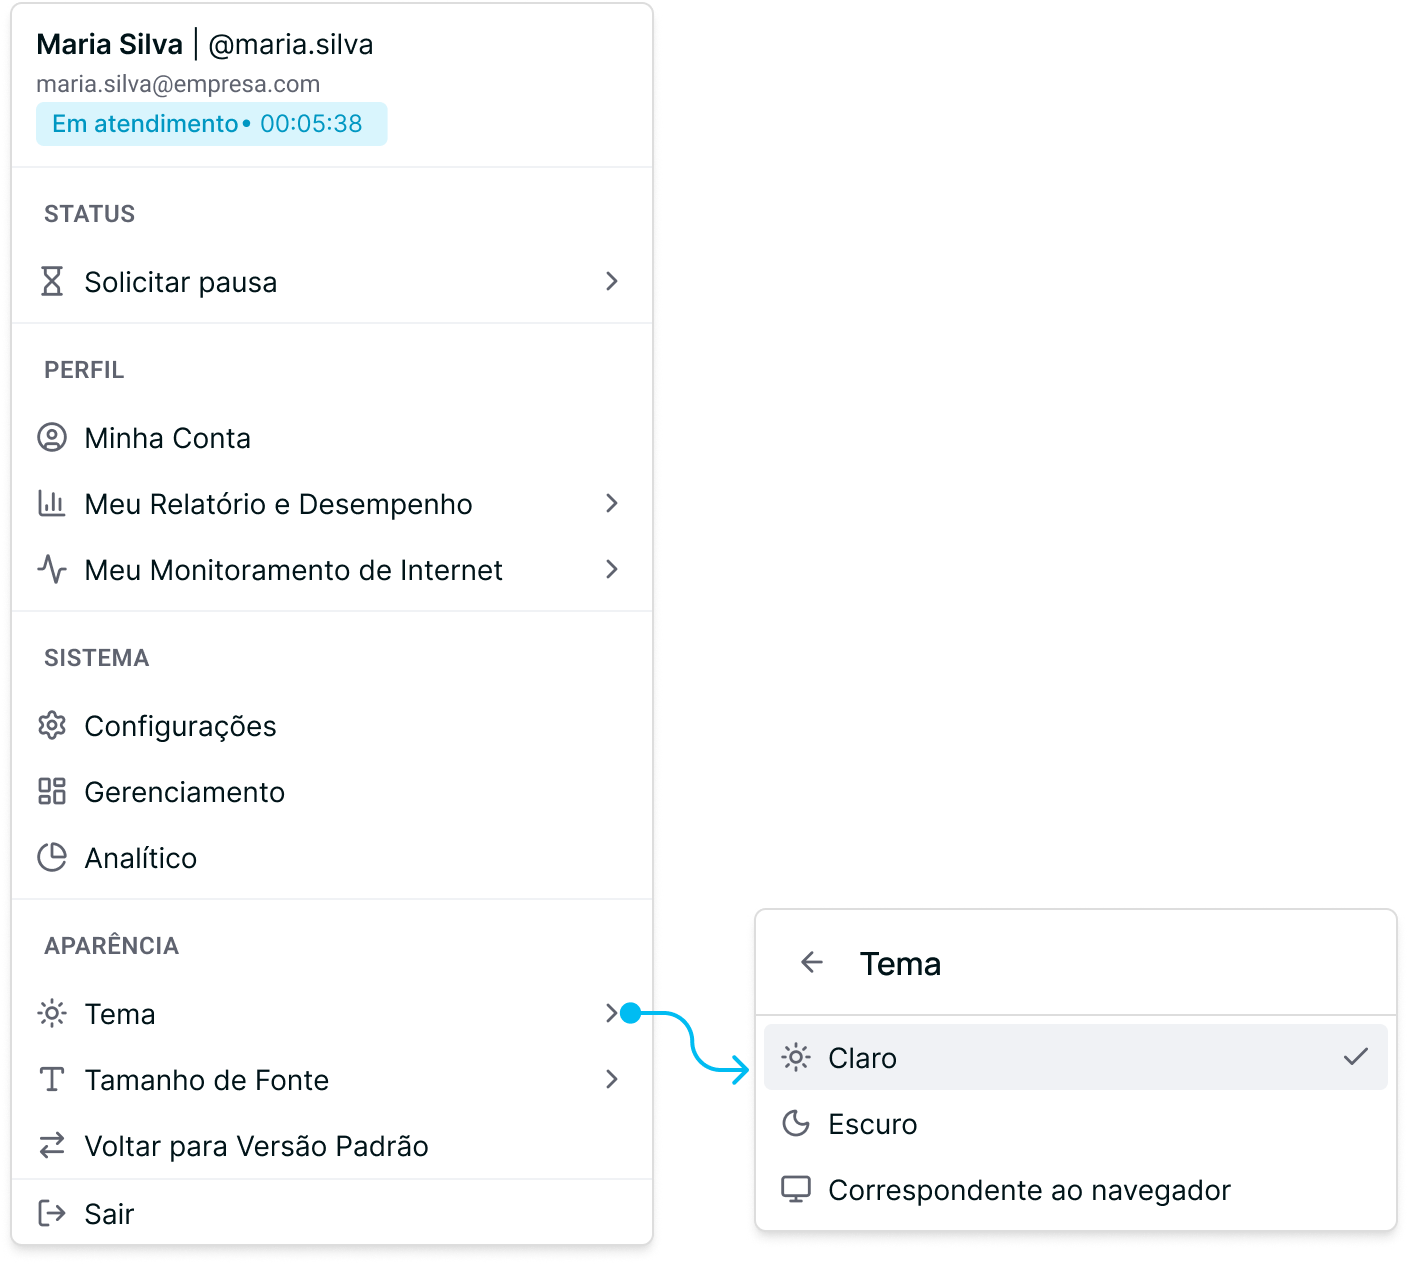Screen dimensions: 1408x1264
Task: Expand the Solicitar pausa submenu chevron
Action: click(x=612, y=281)
